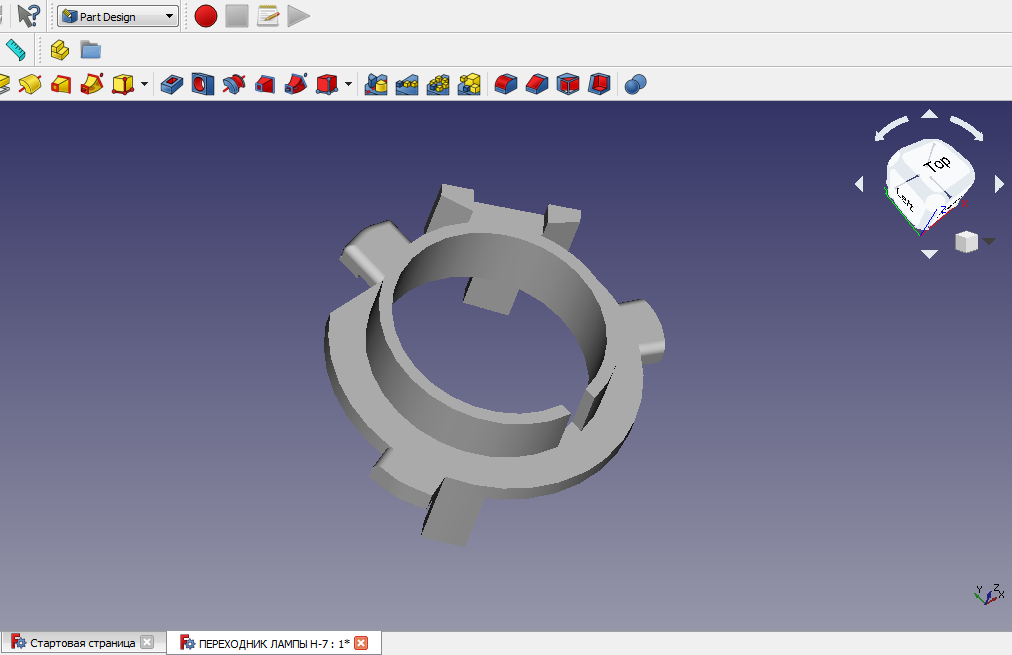Click the Boolean operation spheres icon
This screenshot has height=655, width=1012.
[x=635, y=84]
